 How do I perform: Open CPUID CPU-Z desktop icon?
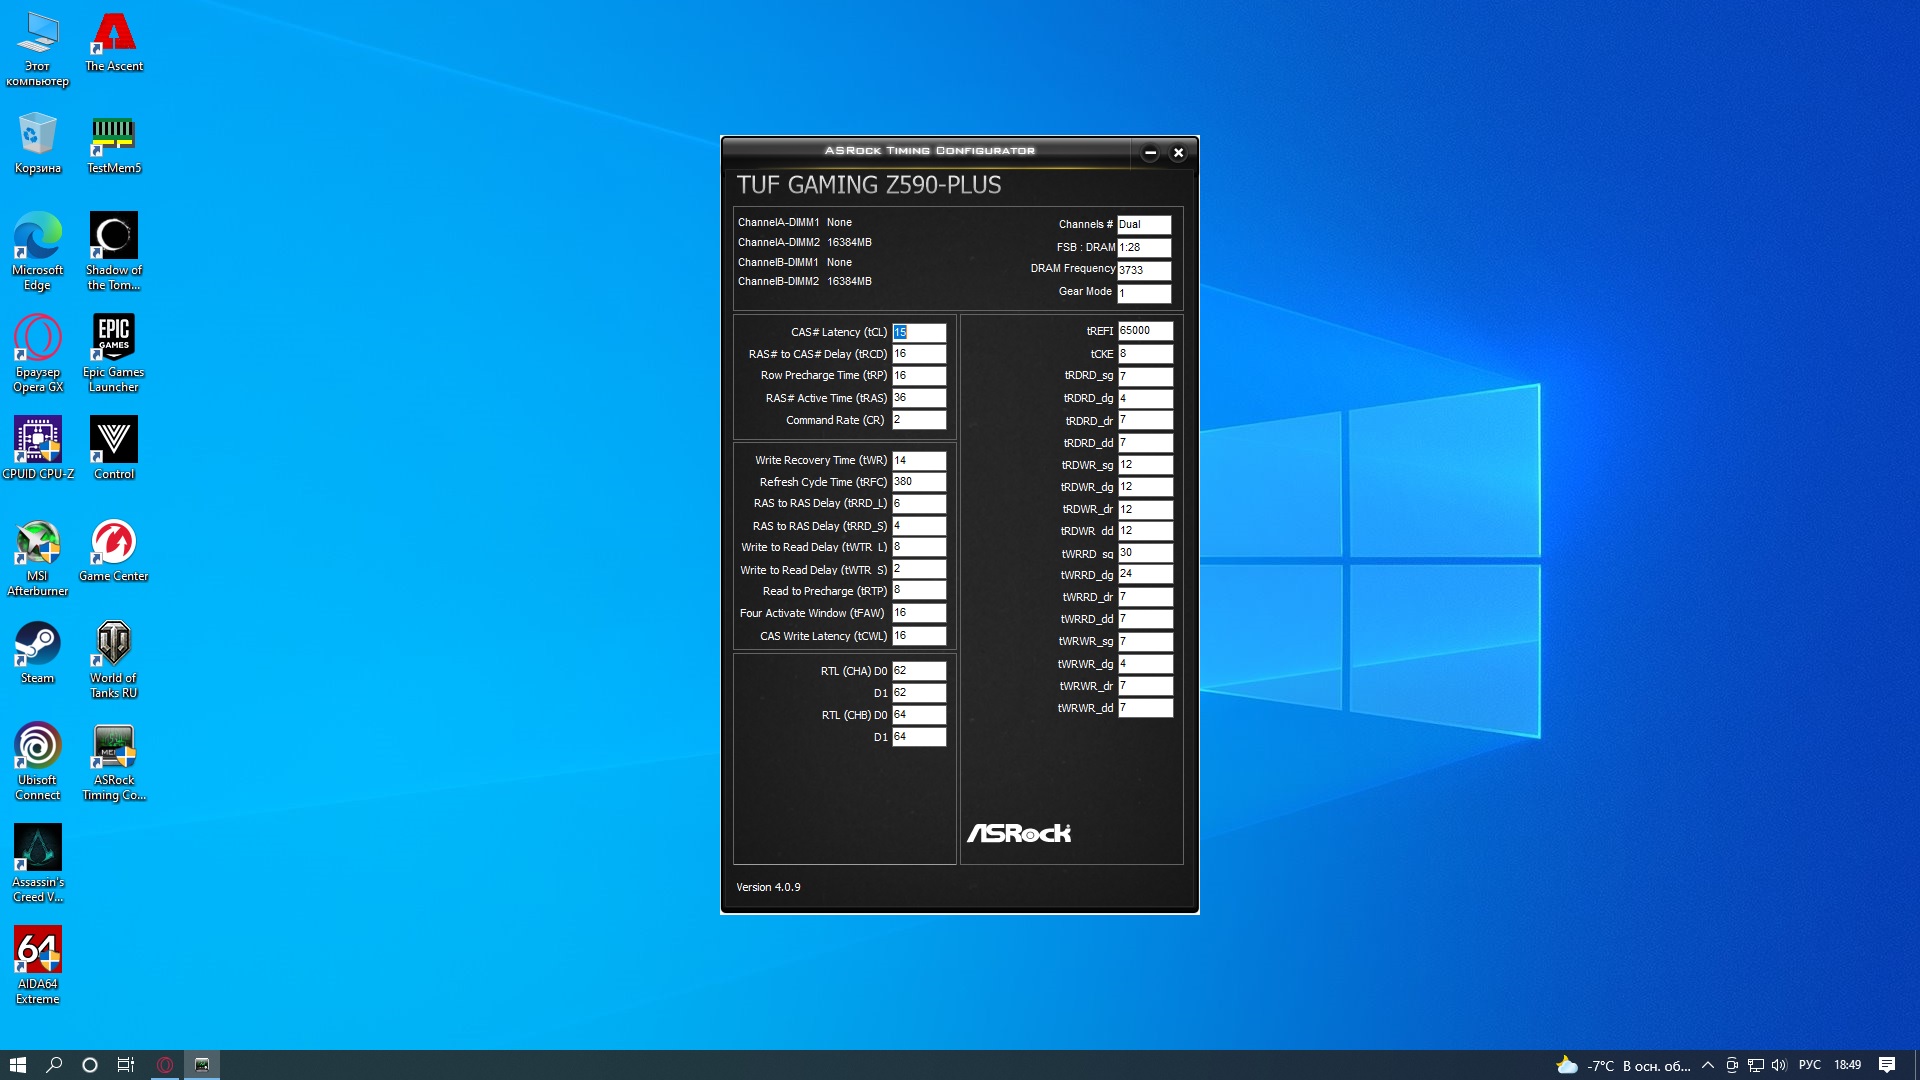point(38,446)
